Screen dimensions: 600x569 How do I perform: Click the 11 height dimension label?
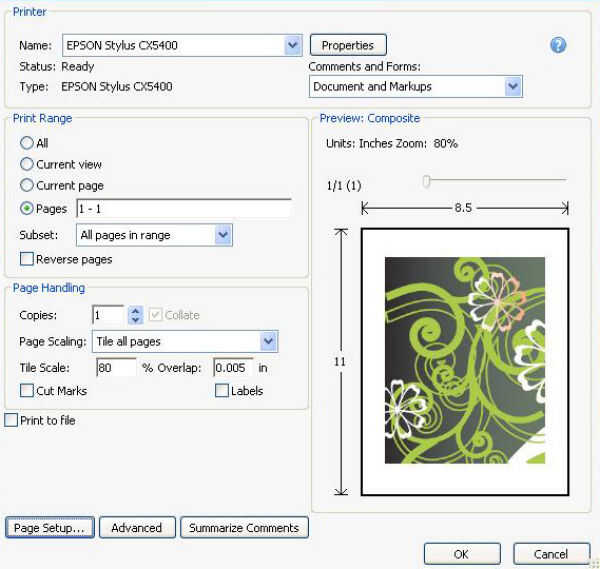(x=340, y=362)
